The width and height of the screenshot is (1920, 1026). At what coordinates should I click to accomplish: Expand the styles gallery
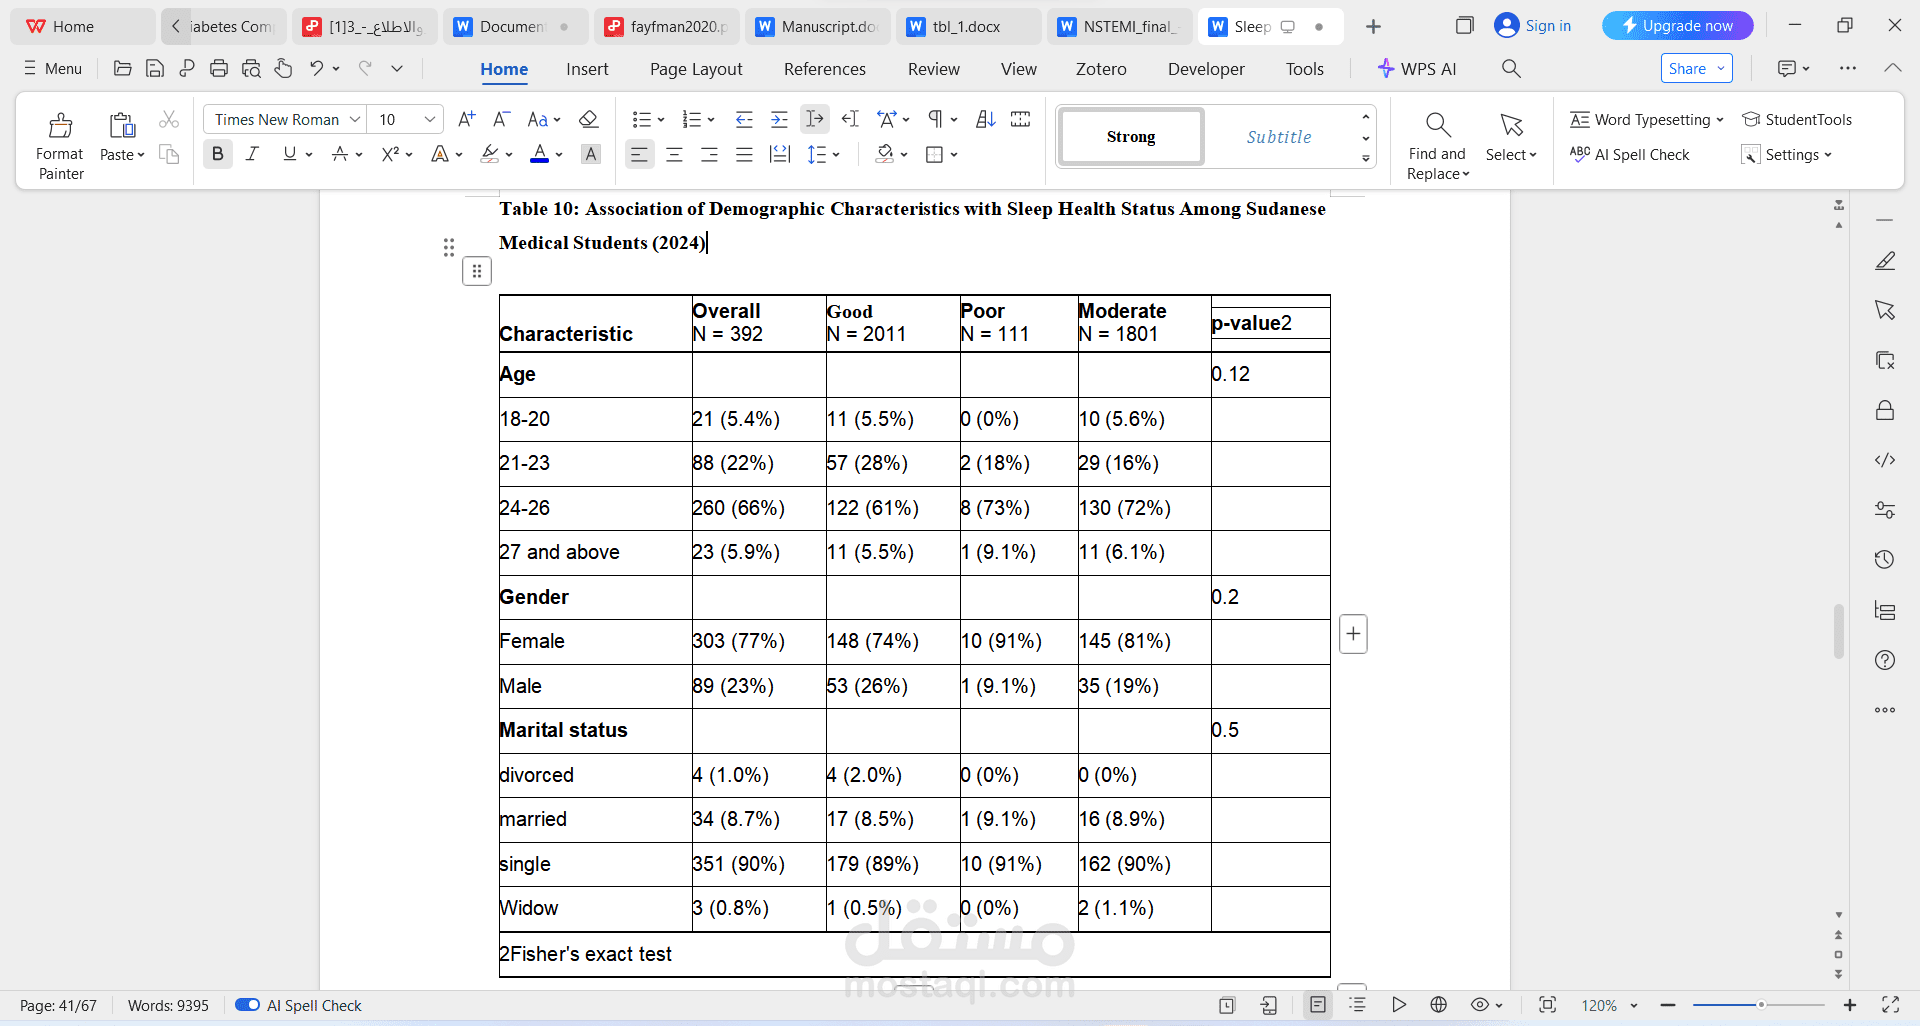[x=1365, y=158]
